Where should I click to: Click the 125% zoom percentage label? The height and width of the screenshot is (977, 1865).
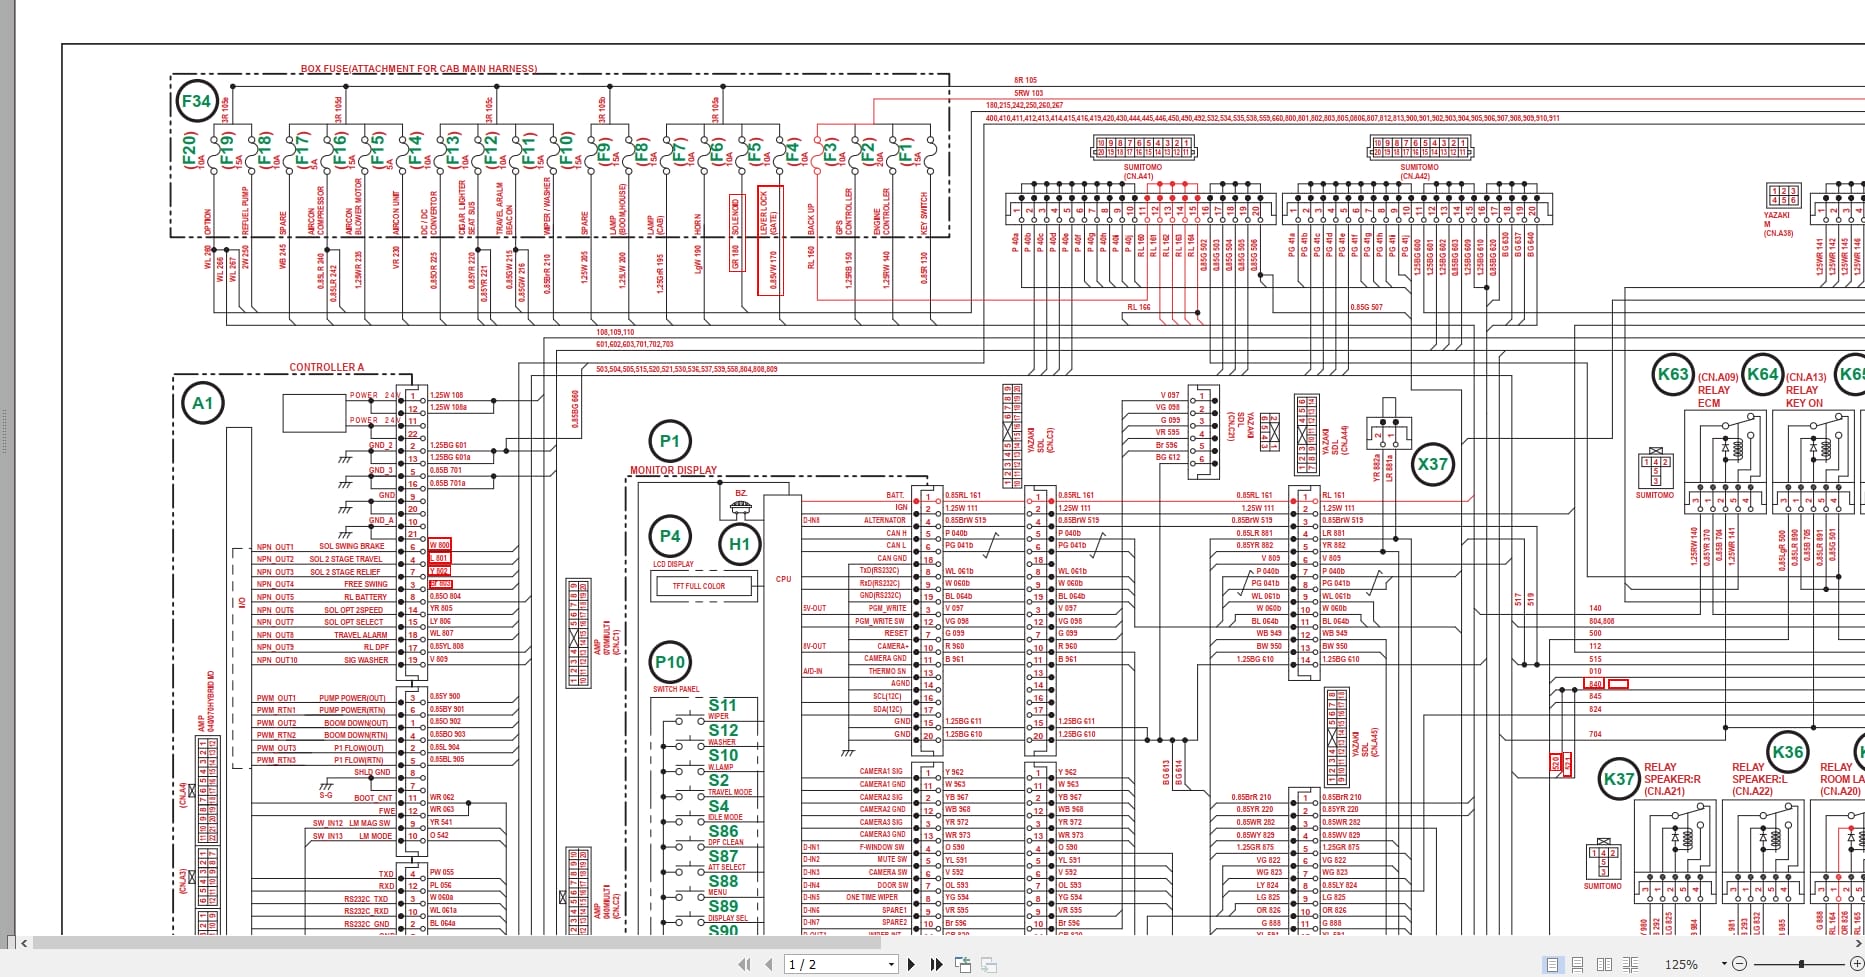tap(1681, 964)
